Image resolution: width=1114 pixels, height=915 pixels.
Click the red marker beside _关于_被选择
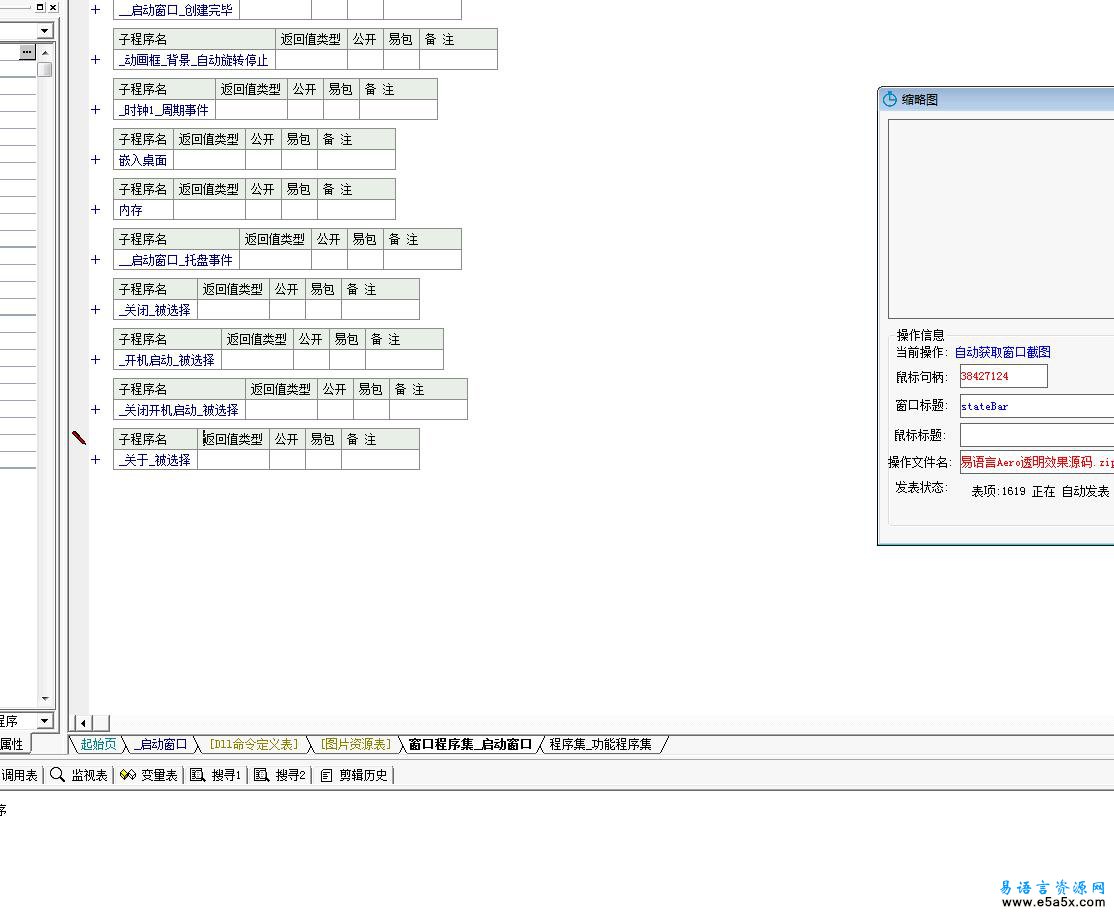point(79,438)
